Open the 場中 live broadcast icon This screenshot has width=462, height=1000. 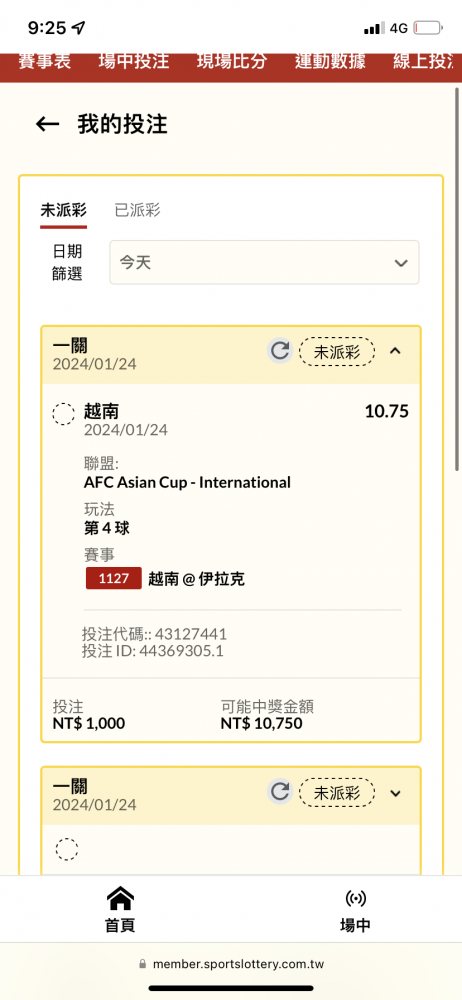355,899
